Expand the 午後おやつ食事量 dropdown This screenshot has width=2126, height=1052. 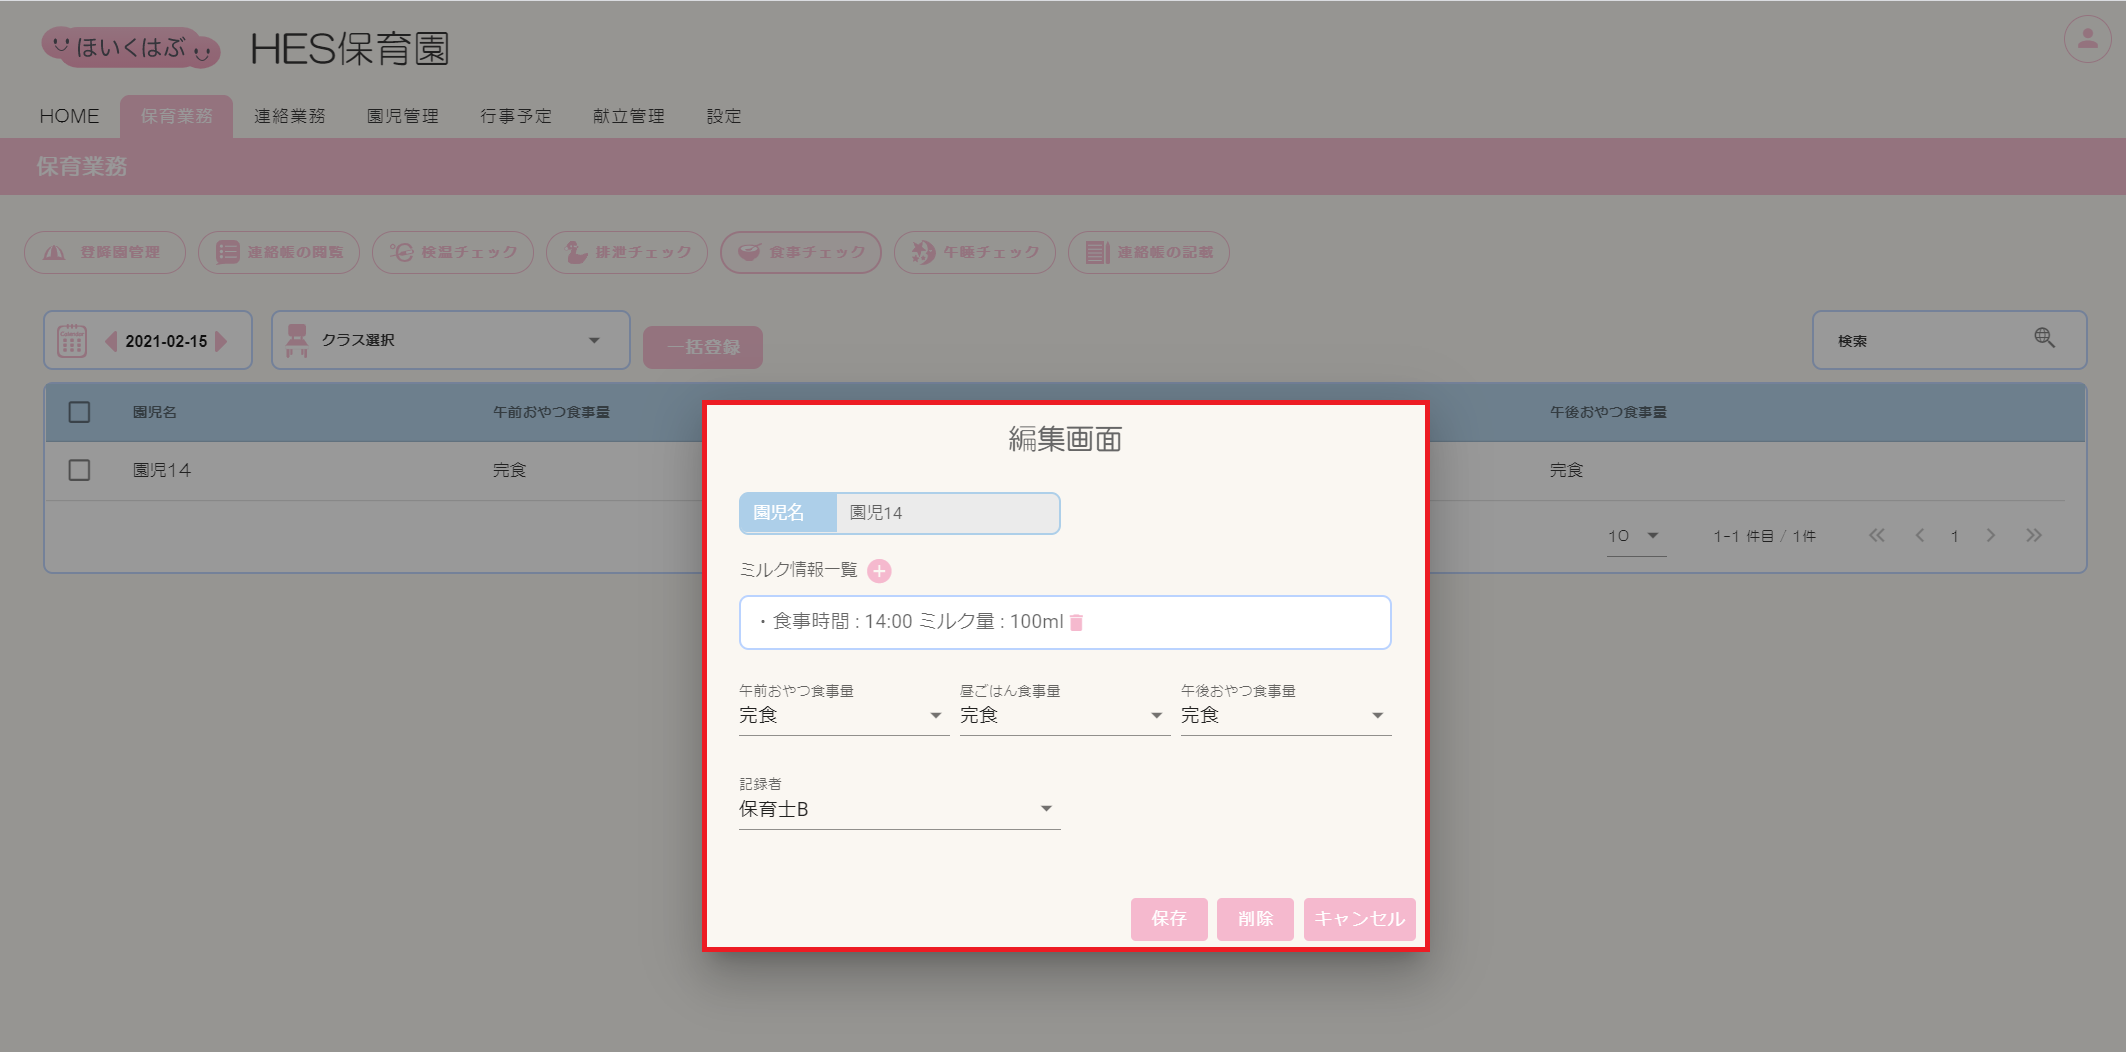pos(1285,715)
